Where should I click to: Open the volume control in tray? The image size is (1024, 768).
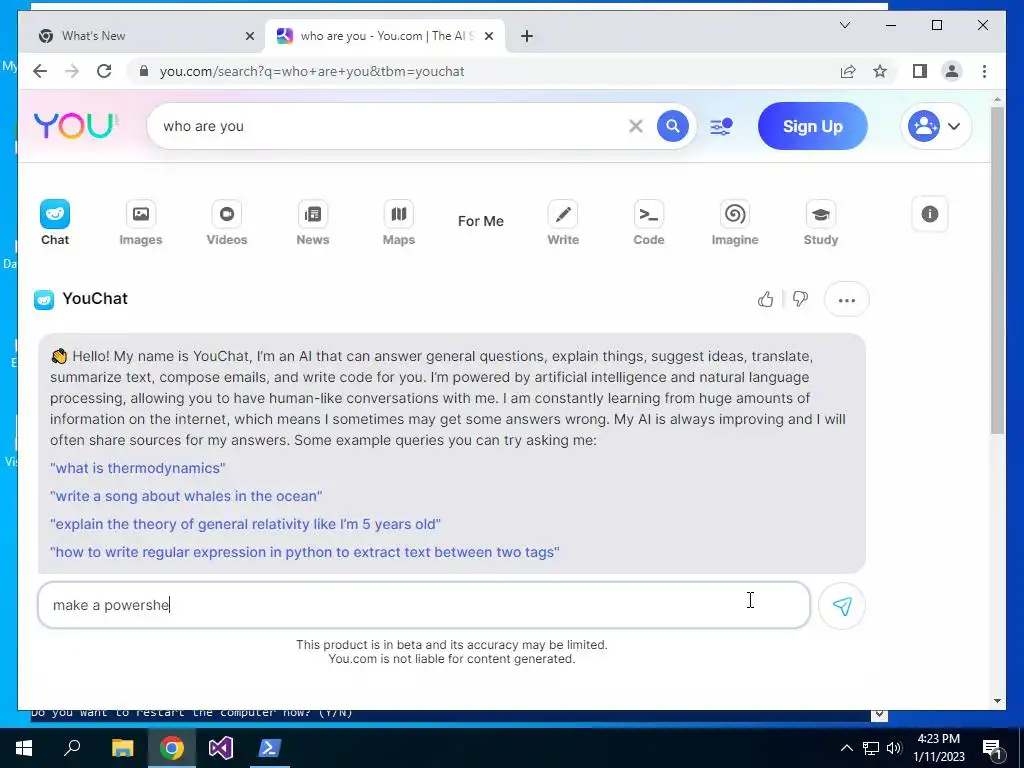[894, 748]
